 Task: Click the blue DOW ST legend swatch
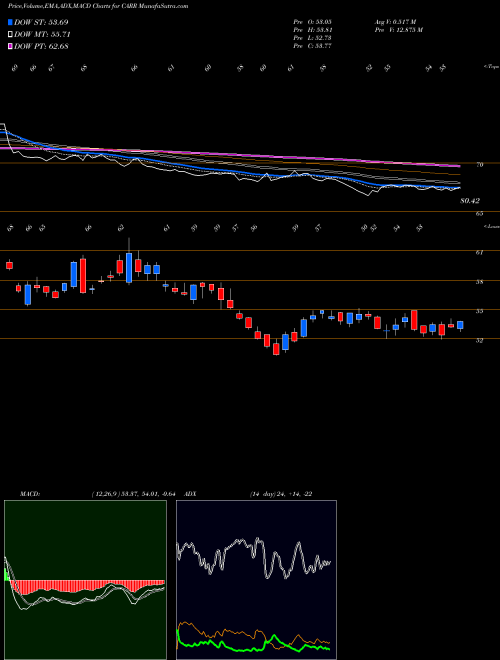(x=10, y=22)
